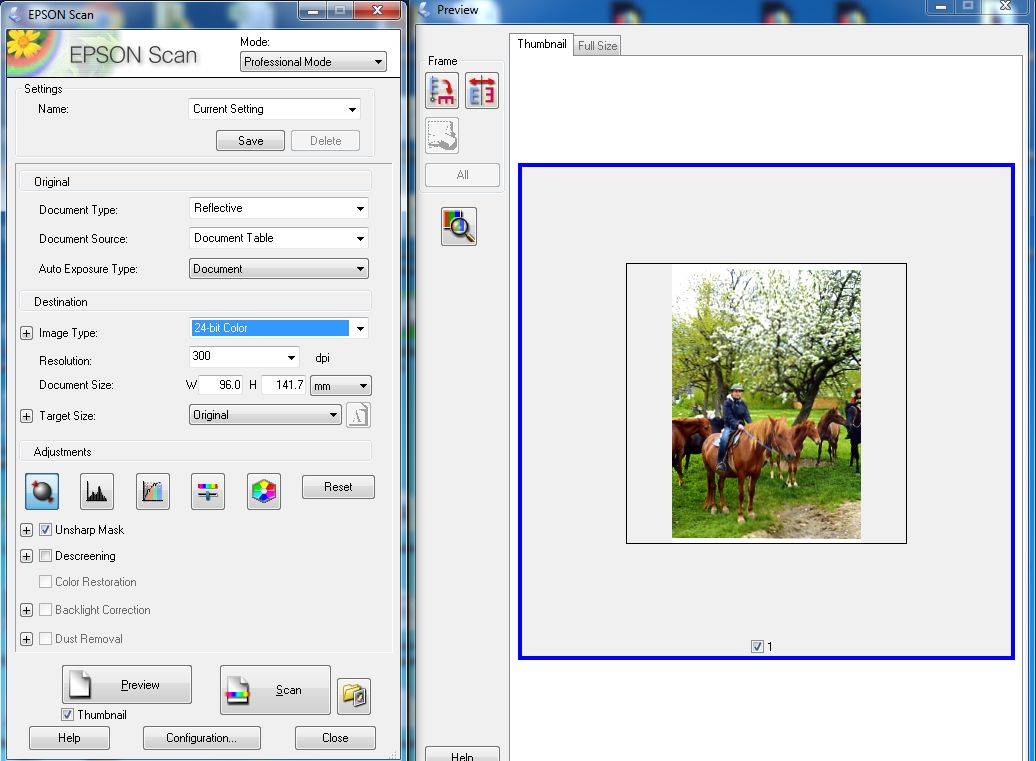Click the mirror flip icon in Preview

coord(482,91)
